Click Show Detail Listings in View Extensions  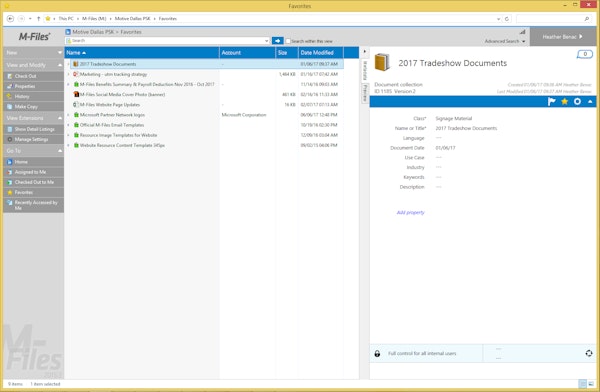34,129
